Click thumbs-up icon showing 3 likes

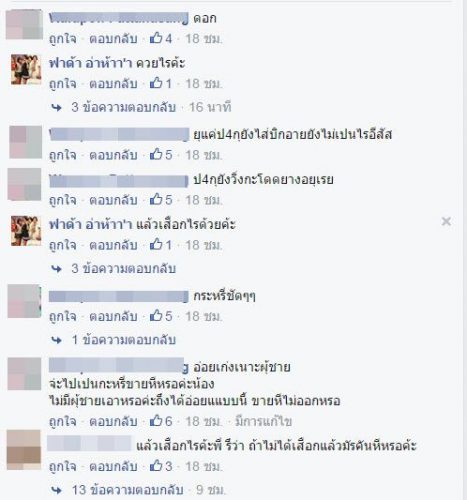pos(156,466)
